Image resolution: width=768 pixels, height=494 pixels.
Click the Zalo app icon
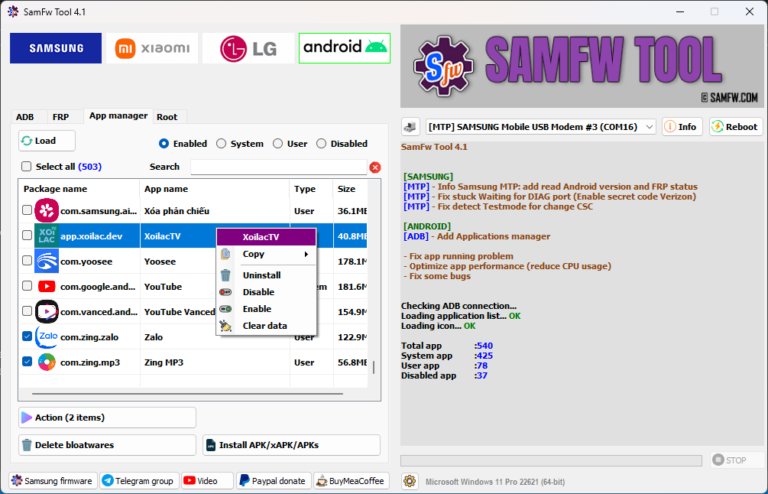[46, 337]
